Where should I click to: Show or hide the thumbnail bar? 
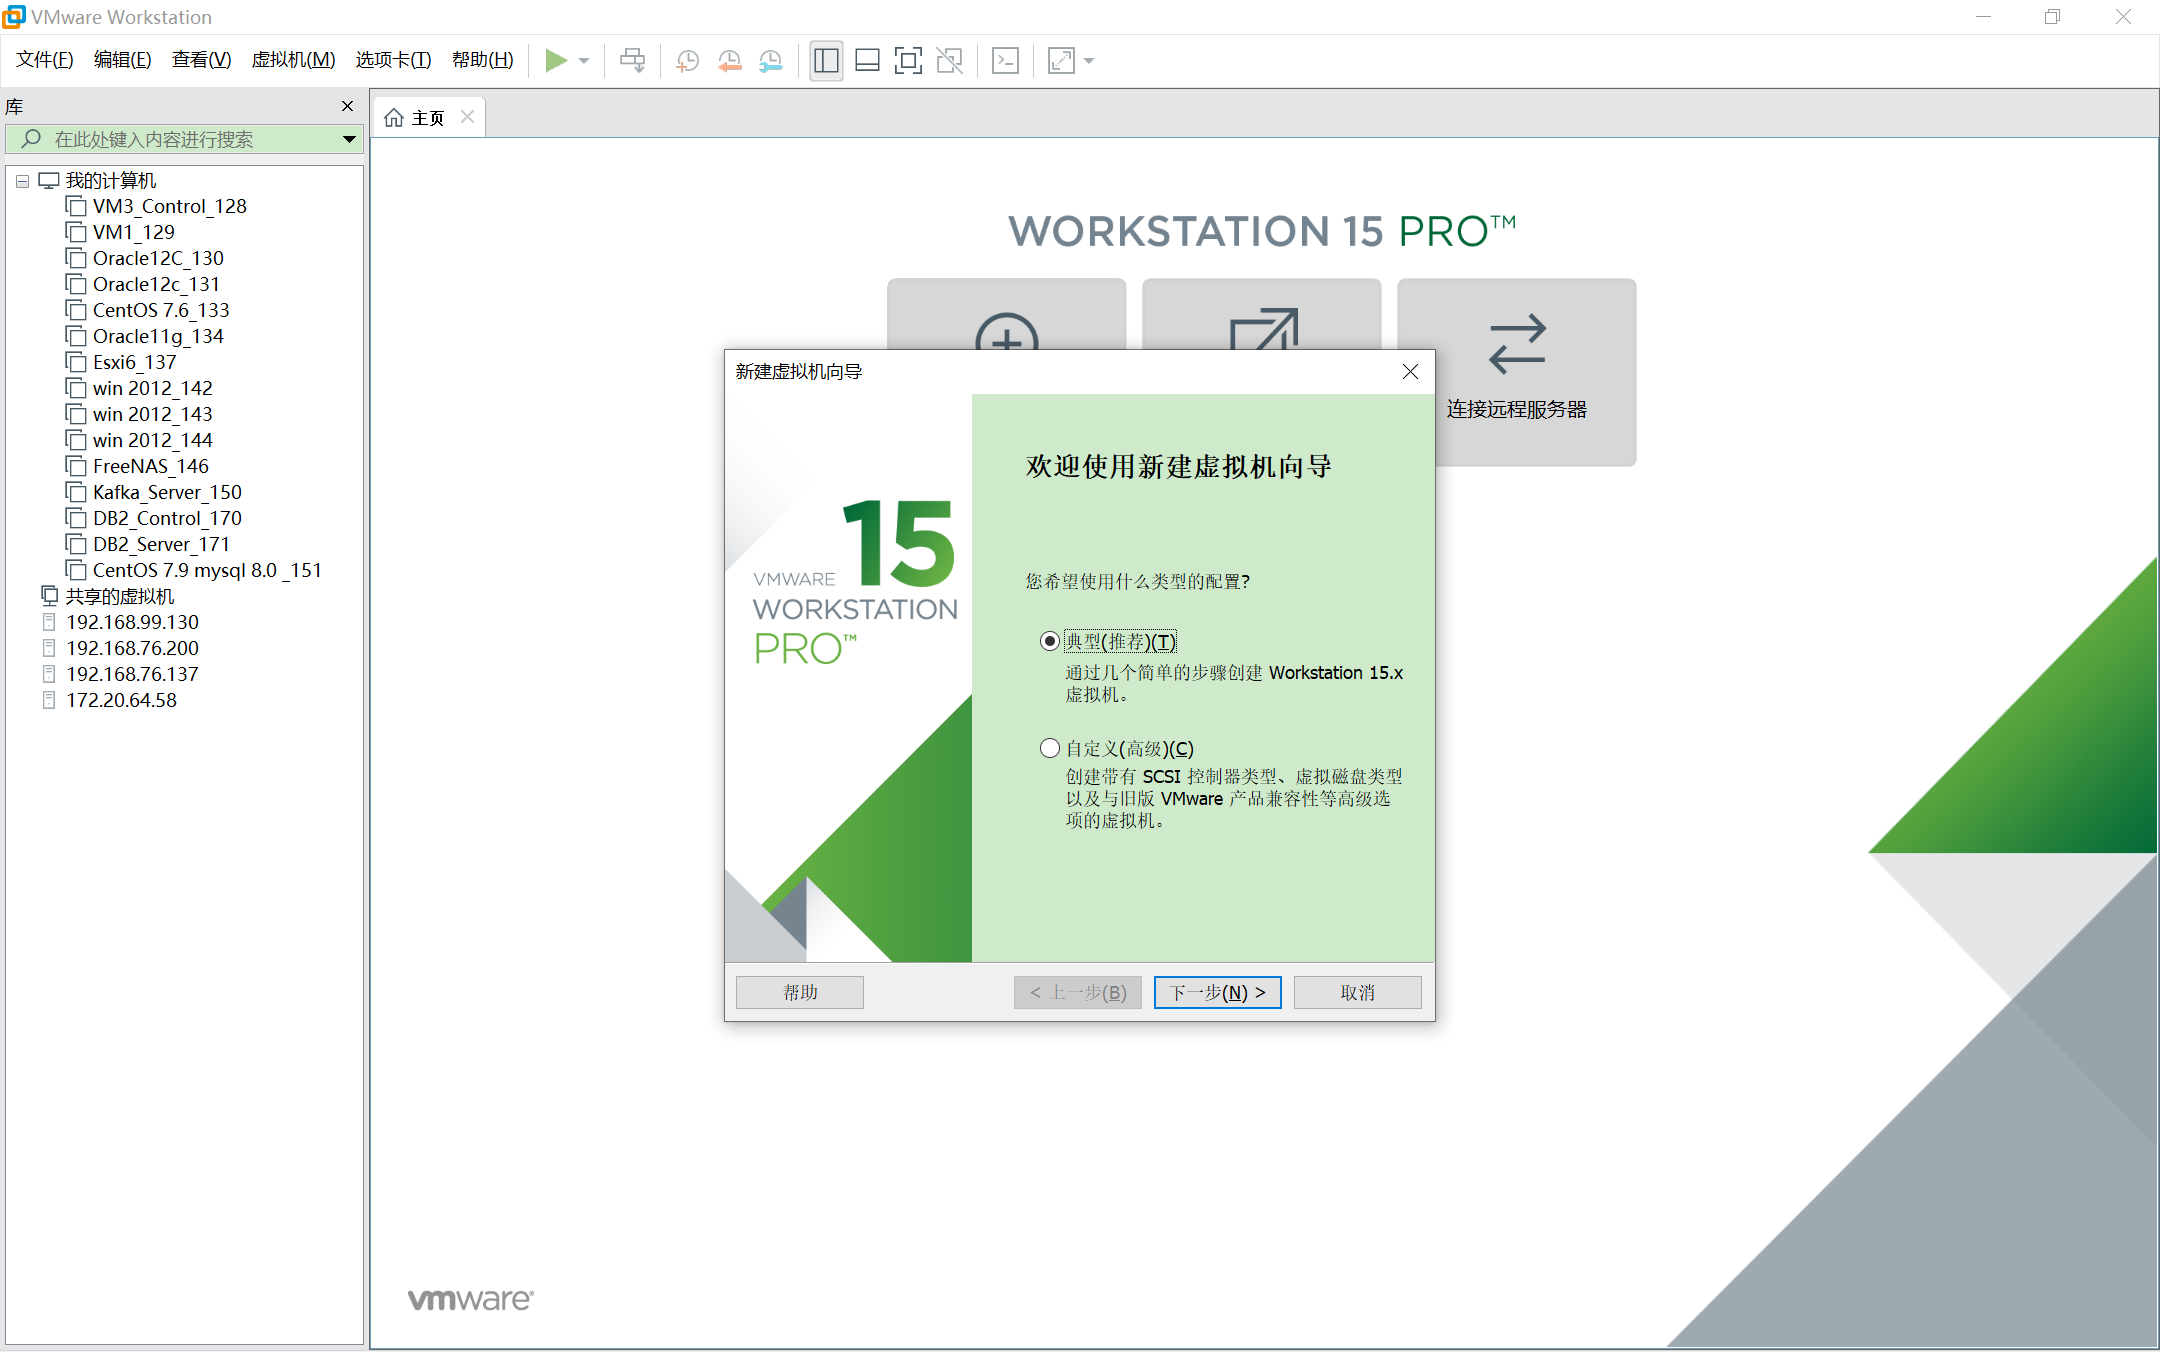point(866,60)
